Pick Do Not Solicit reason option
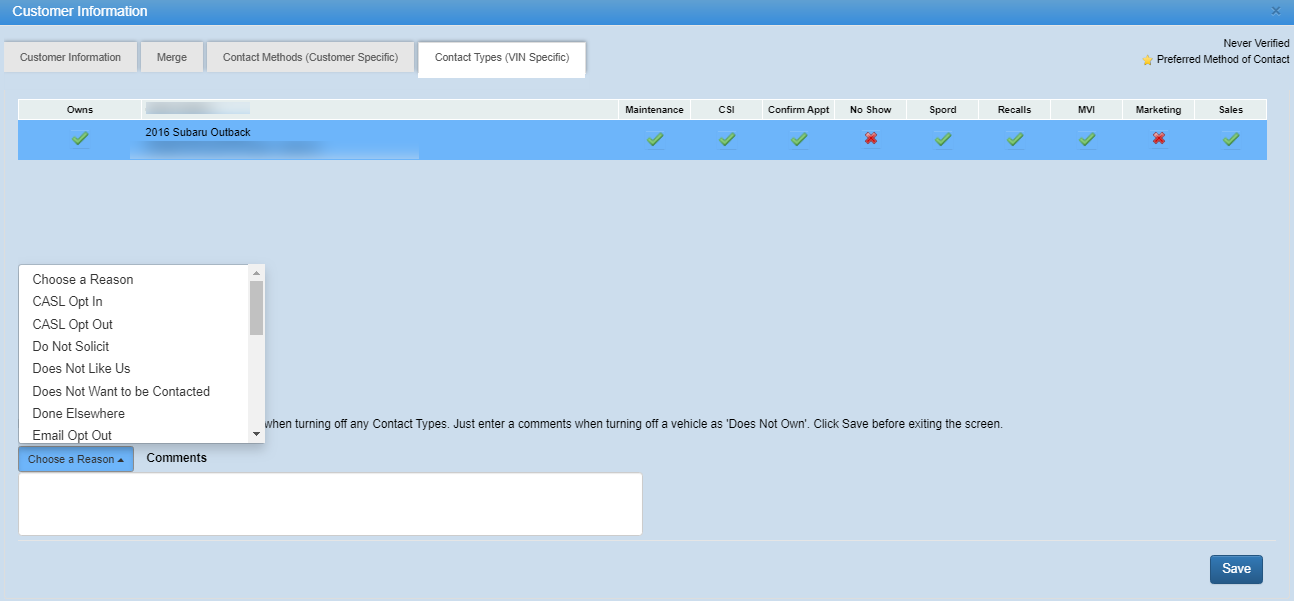Screen dimensions: 1294x601 point(71,346)
